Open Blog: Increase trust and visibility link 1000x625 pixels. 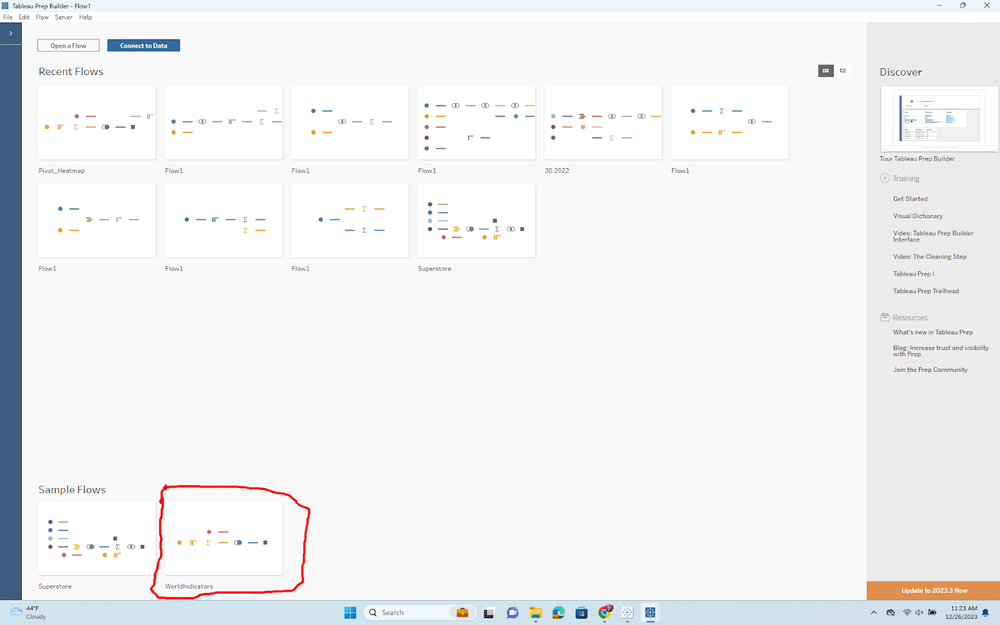click(941, 351)
